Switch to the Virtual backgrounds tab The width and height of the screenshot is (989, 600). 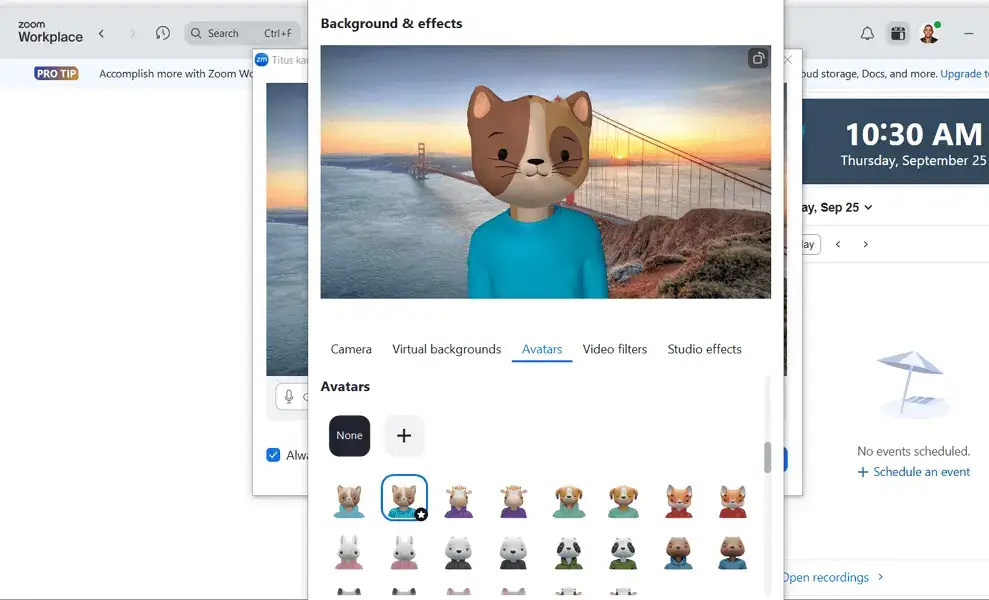[x=446, y=349]
